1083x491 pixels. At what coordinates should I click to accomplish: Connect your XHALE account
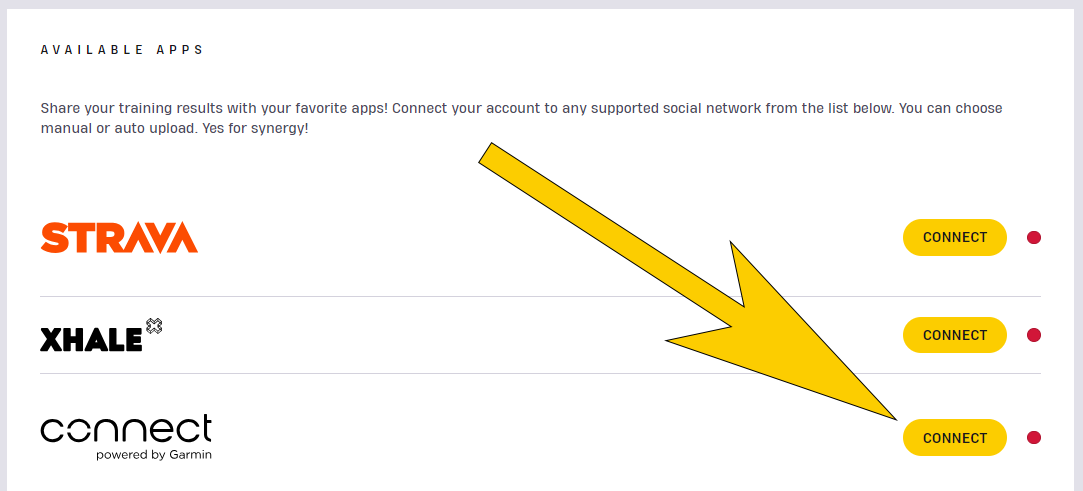click(x=955, y=335)
